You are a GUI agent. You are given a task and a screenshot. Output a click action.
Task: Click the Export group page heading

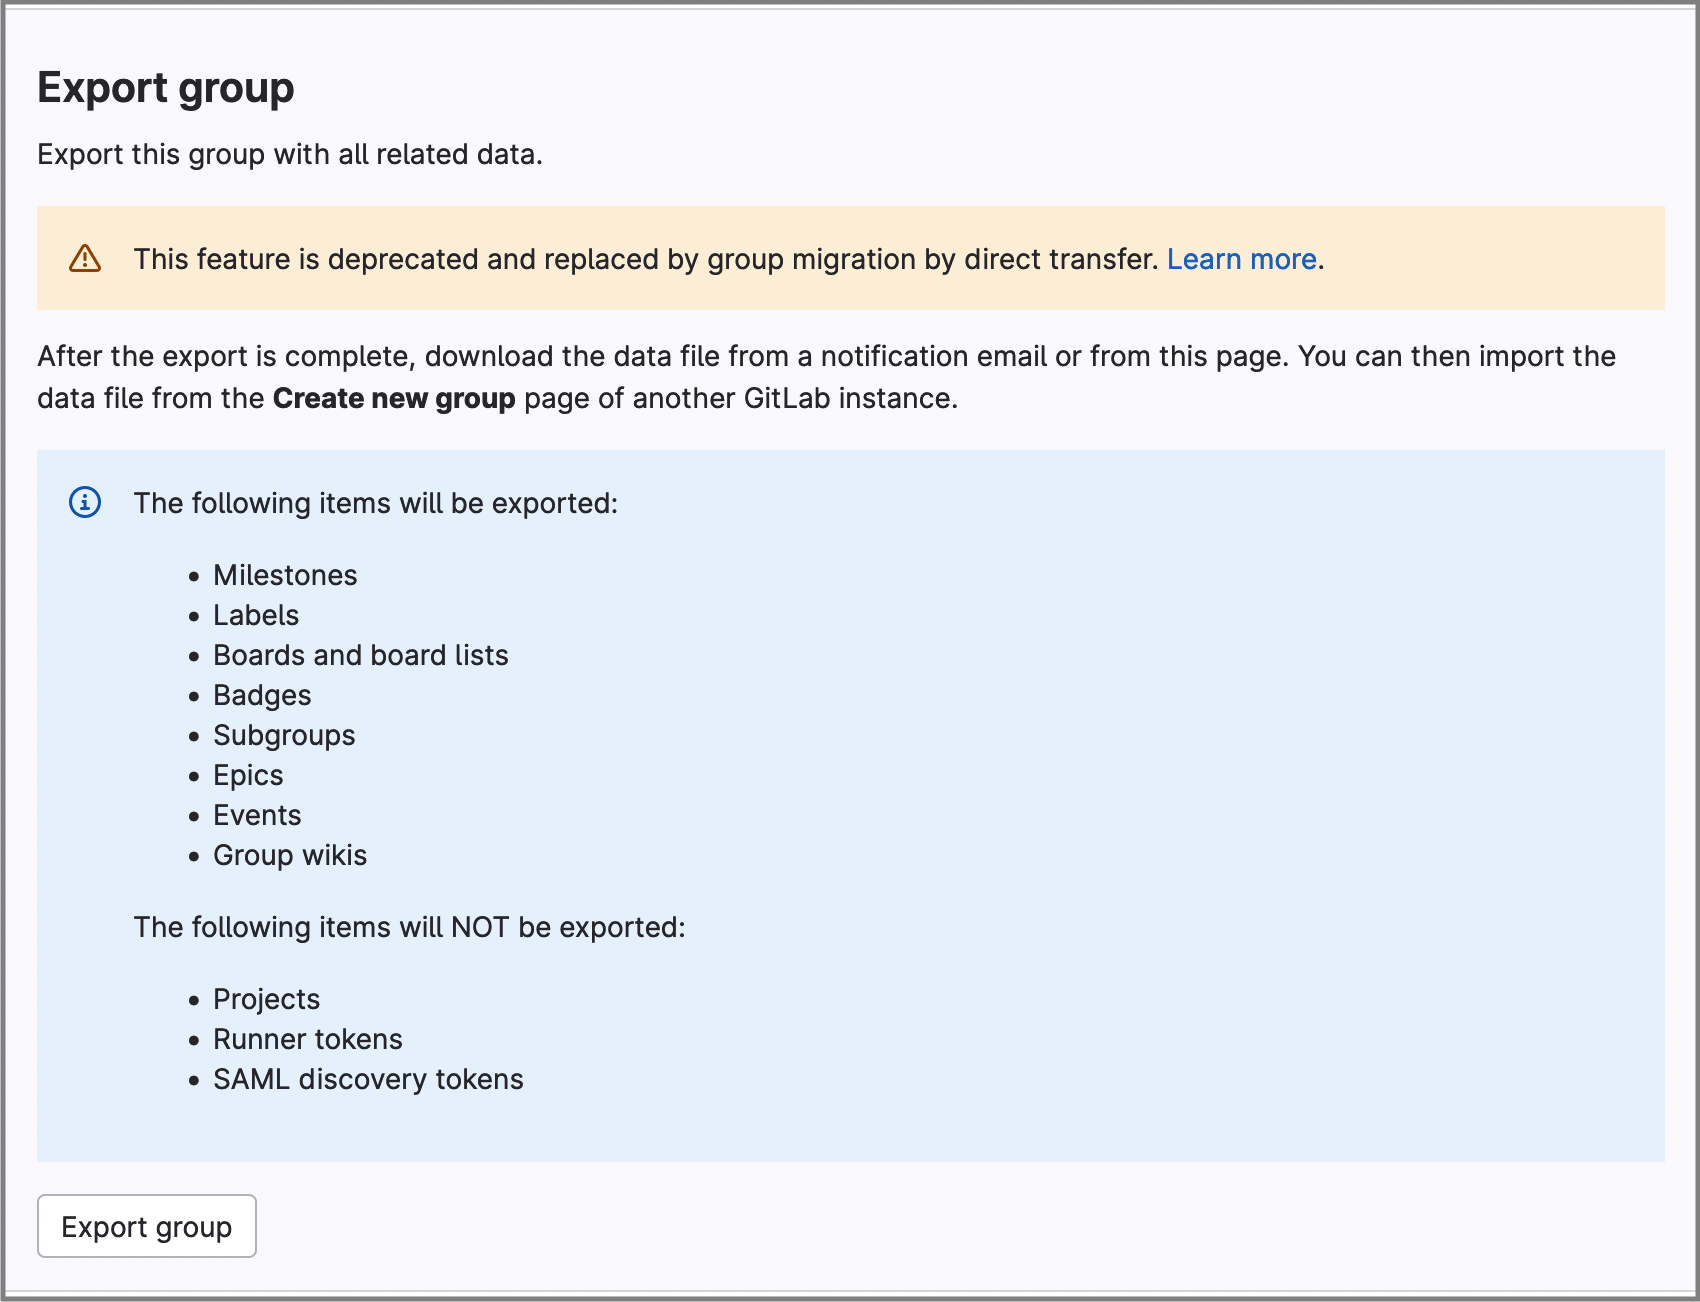coord(166,88)
